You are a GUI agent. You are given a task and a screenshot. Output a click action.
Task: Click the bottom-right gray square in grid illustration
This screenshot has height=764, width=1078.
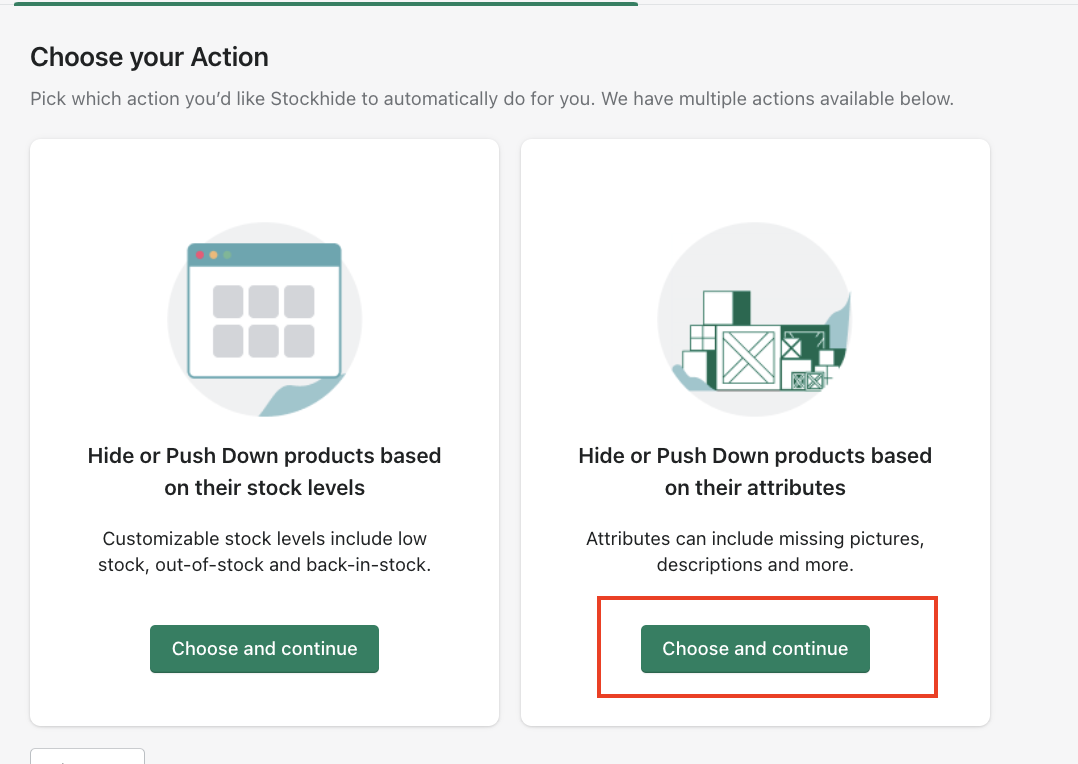[299, 341]
